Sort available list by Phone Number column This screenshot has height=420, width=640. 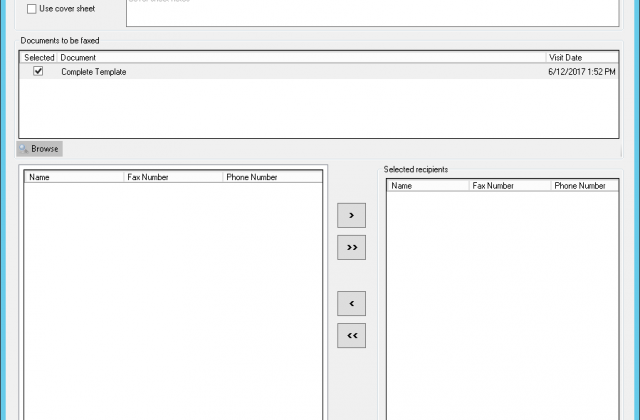pos(270,177)
